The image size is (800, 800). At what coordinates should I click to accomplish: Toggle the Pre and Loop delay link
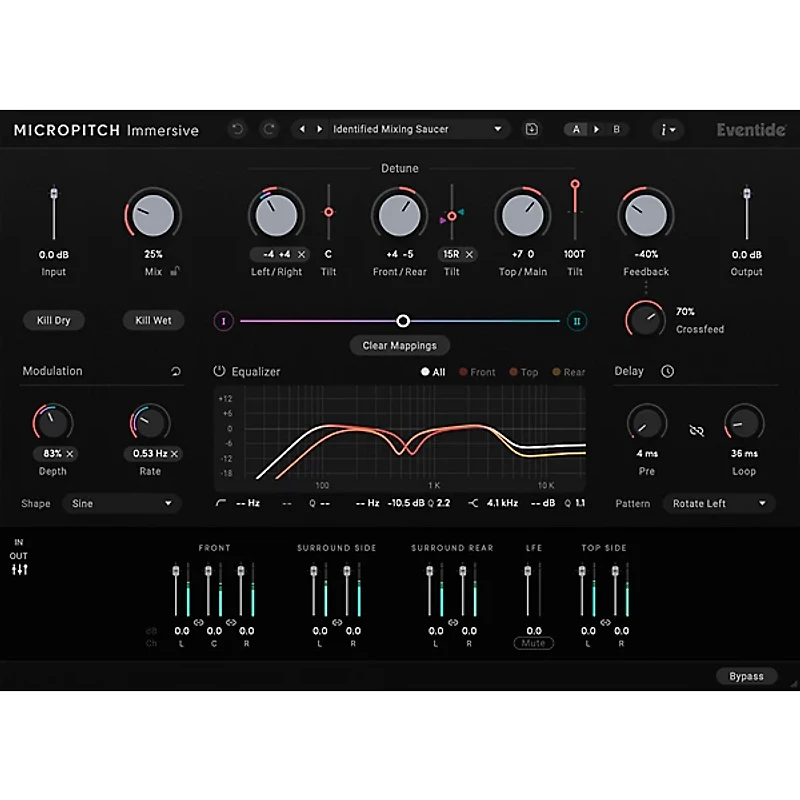point(696,430)
